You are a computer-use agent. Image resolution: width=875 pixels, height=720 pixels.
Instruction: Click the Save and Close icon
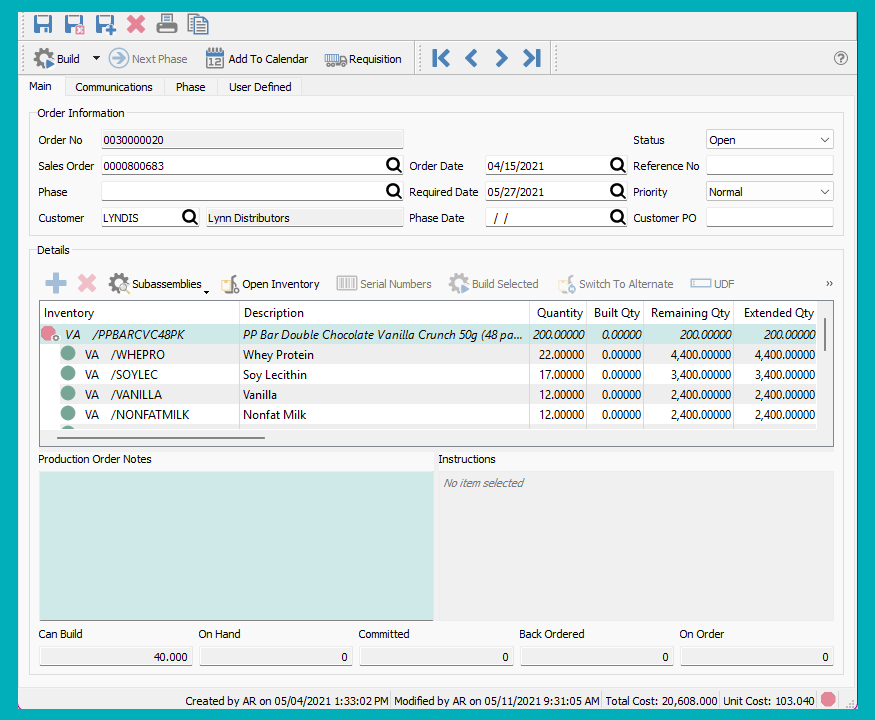(x=74, y=25)
